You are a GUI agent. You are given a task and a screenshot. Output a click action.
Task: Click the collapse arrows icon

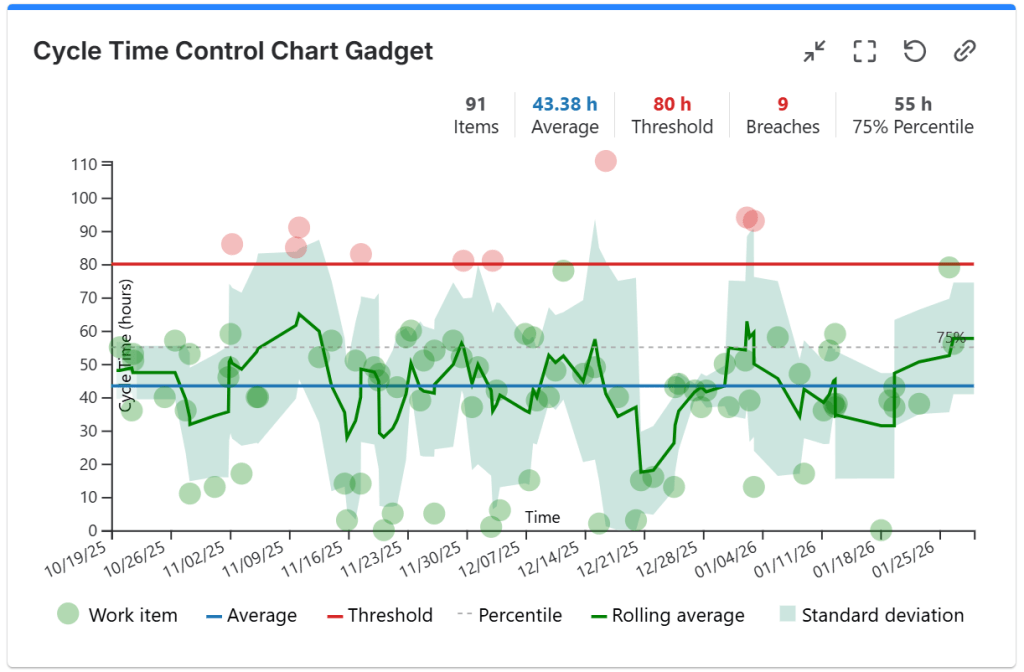click(x=815, y=51)
